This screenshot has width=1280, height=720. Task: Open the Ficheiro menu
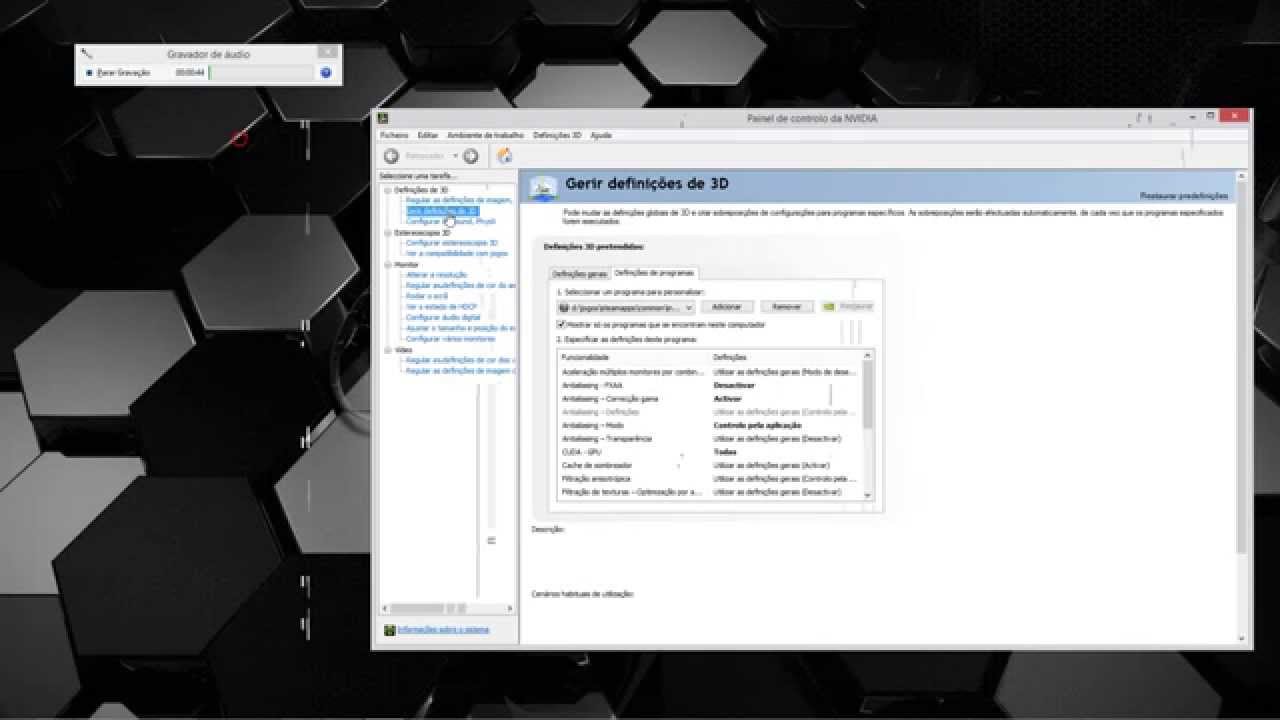[394, 135]
